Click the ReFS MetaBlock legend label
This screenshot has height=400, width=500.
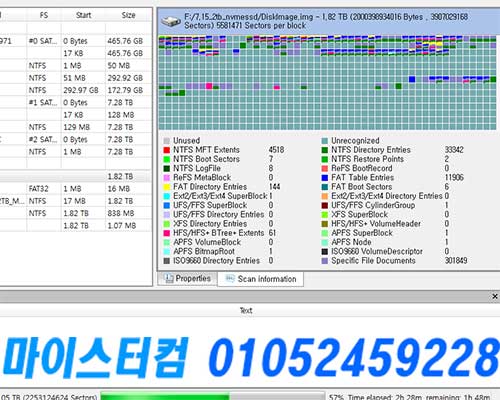tap(202, 178)
